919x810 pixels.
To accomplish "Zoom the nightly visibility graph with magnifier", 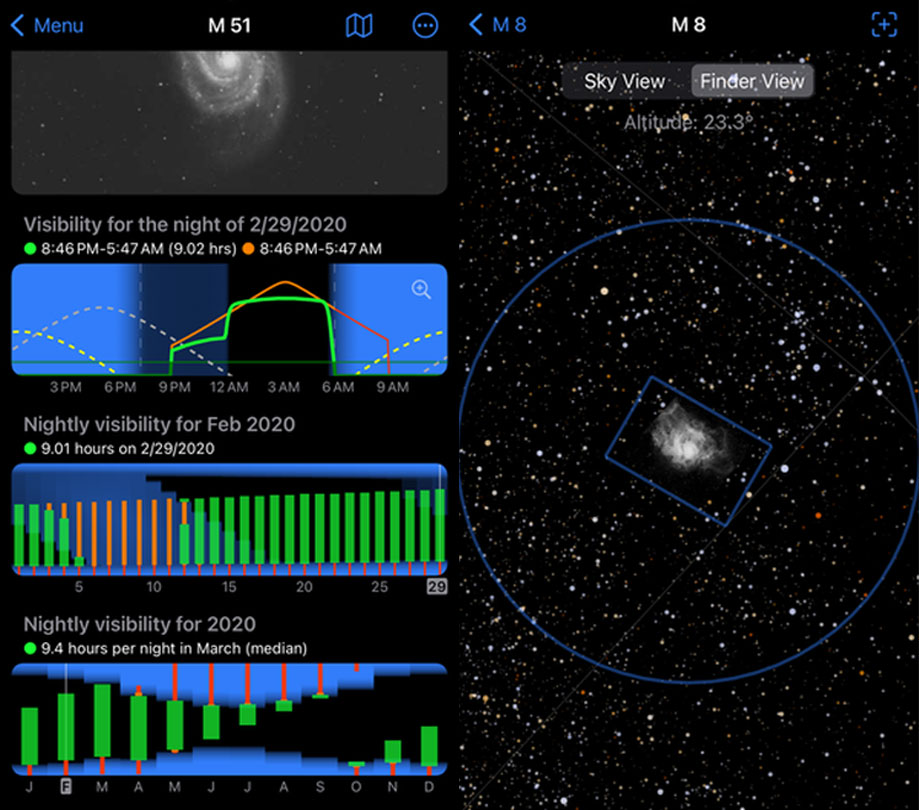I will pyautogui.click(x=421, y=290).
